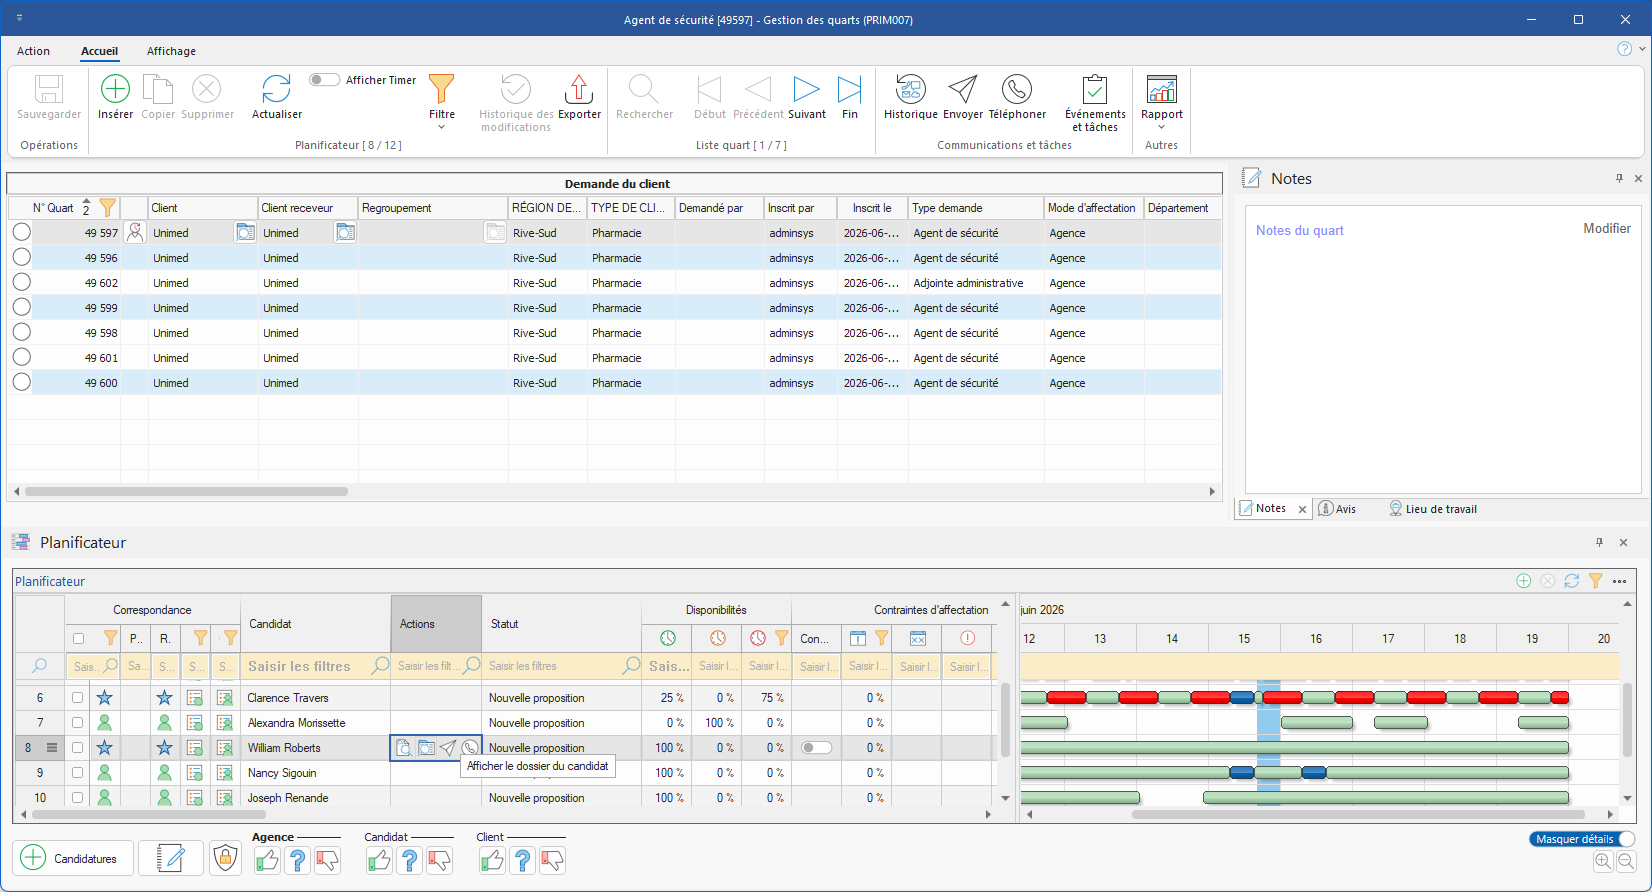Open the N° Quart column filter

point(107,208)
